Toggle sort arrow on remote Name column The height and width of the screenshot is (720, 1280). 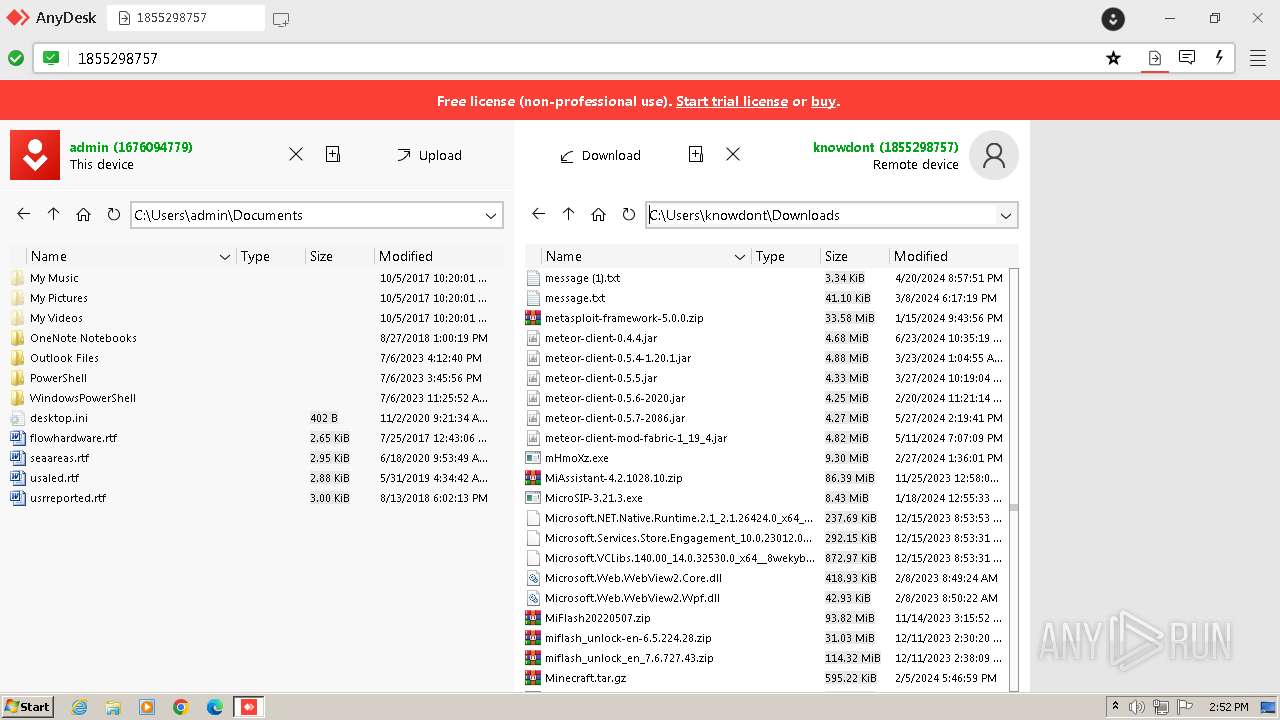(x=740, y=257)
